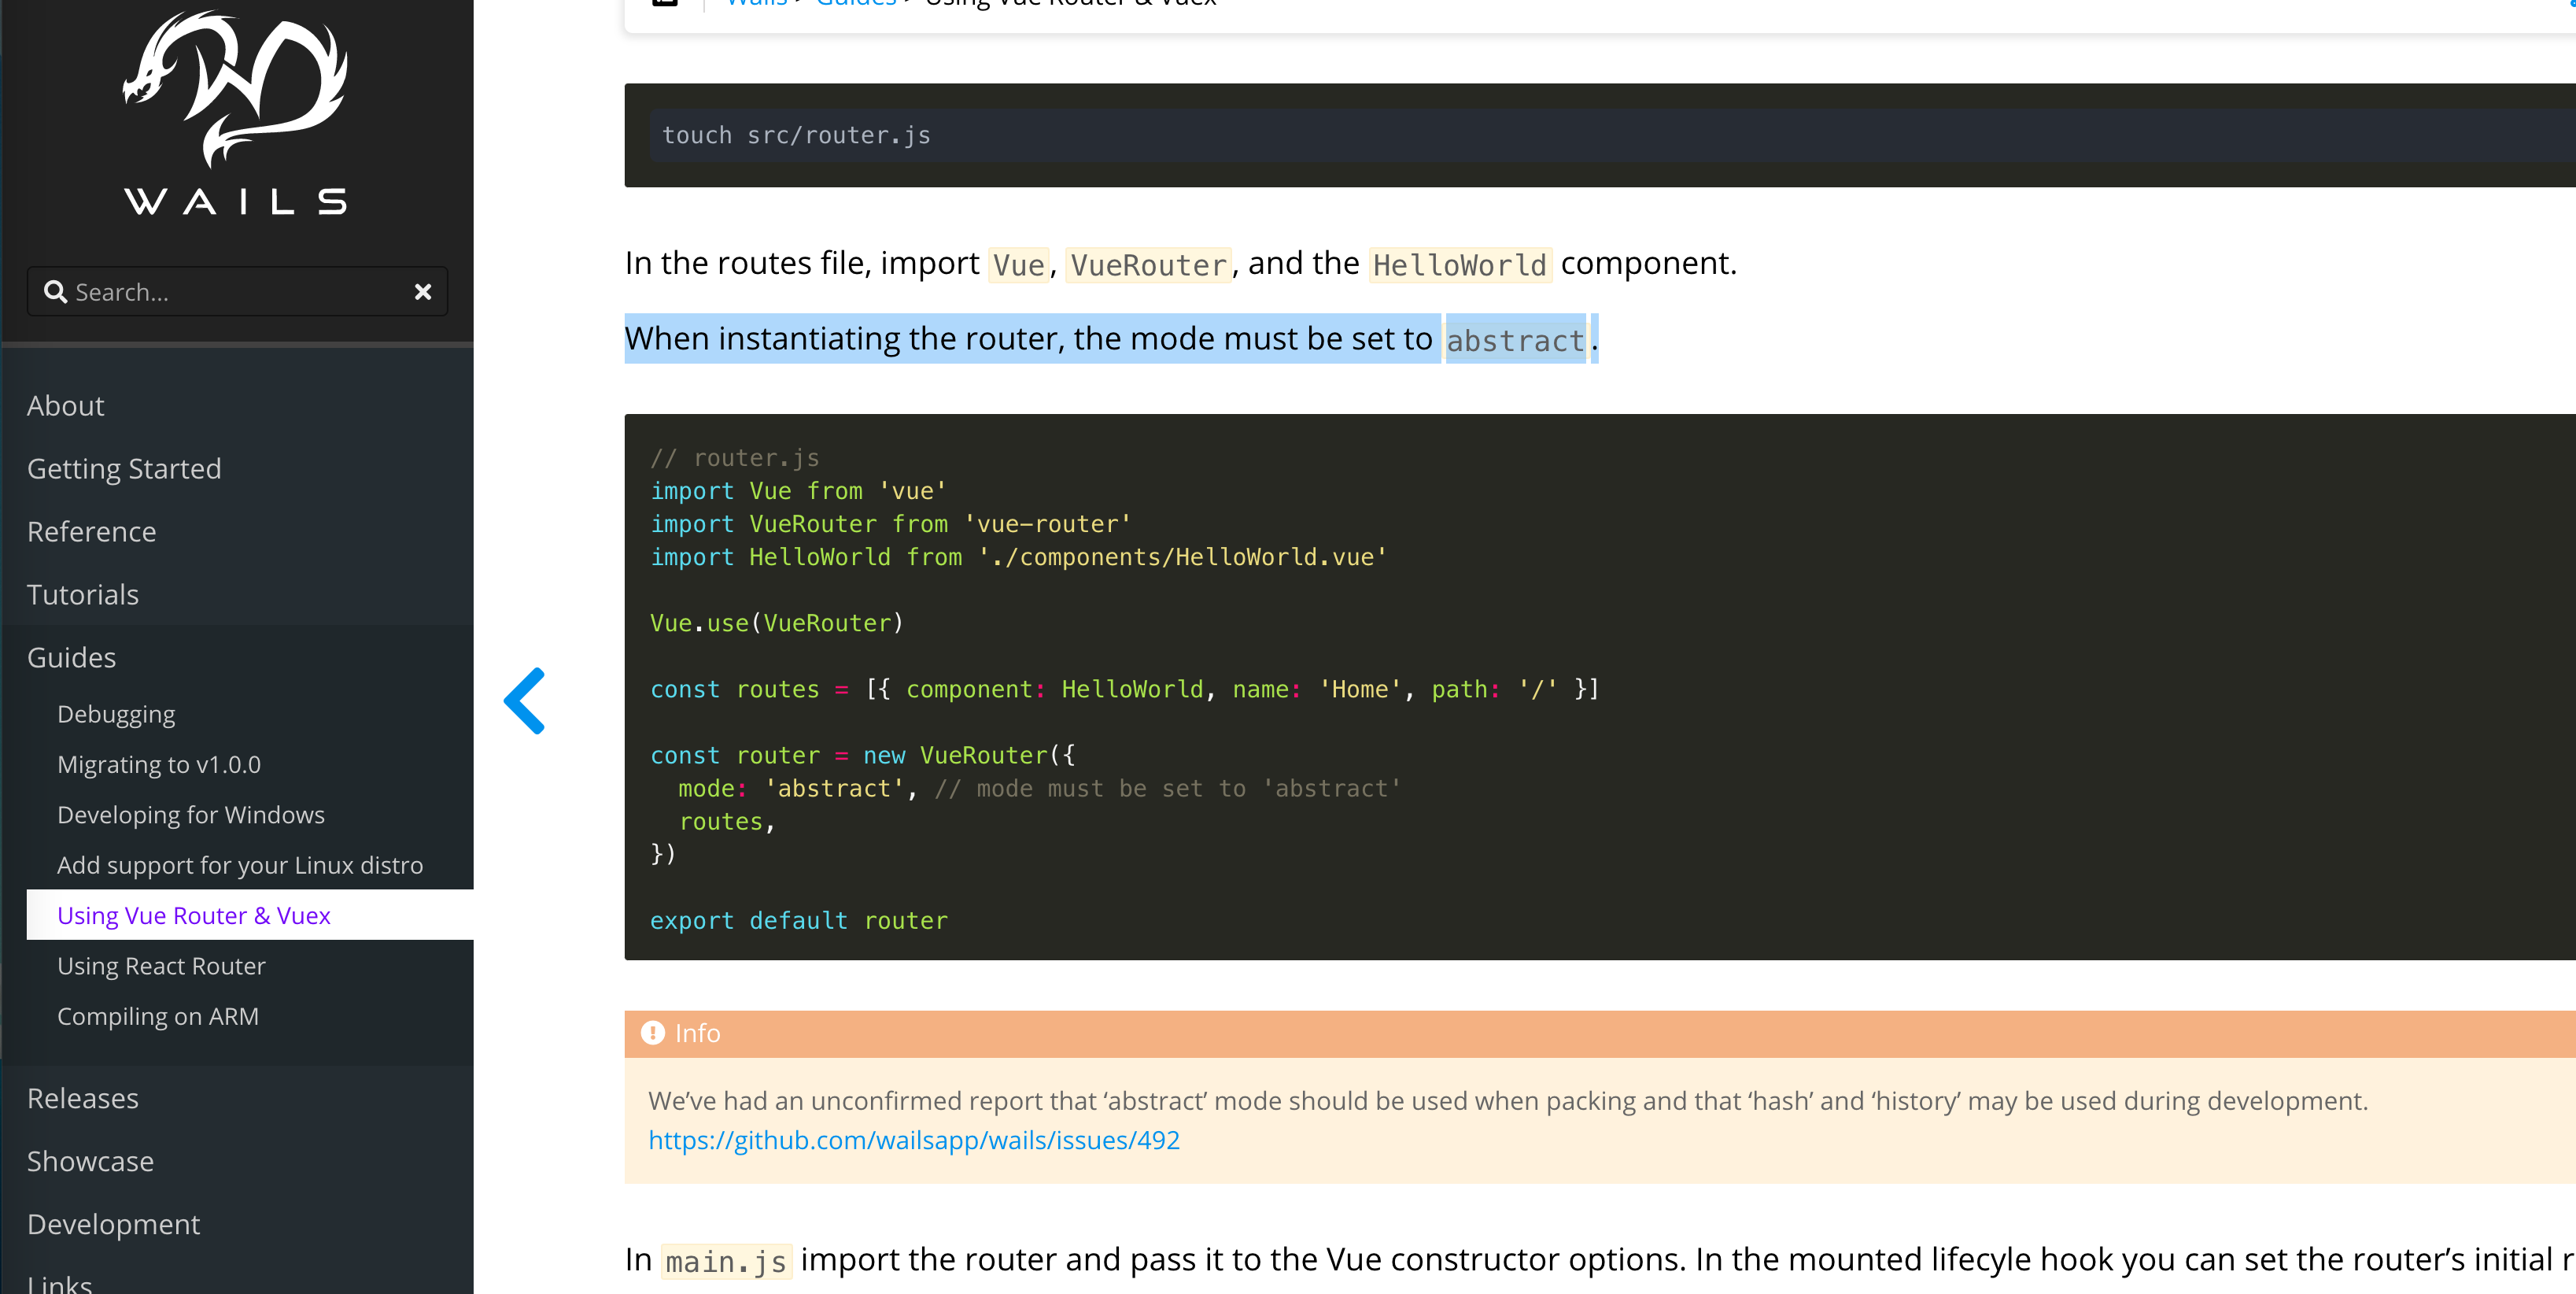Open the Using React Router guide

pos(161,966)
